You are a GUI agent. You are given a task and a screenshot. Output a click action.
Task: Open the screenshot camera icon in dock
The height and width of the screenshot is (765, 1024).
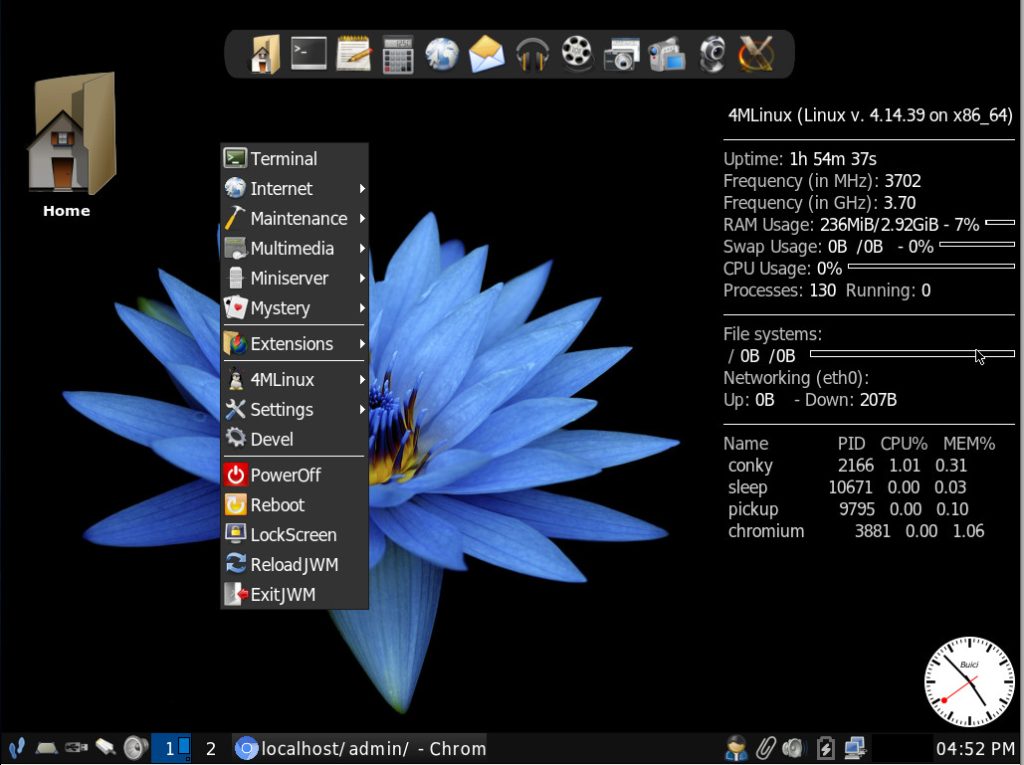621,54
